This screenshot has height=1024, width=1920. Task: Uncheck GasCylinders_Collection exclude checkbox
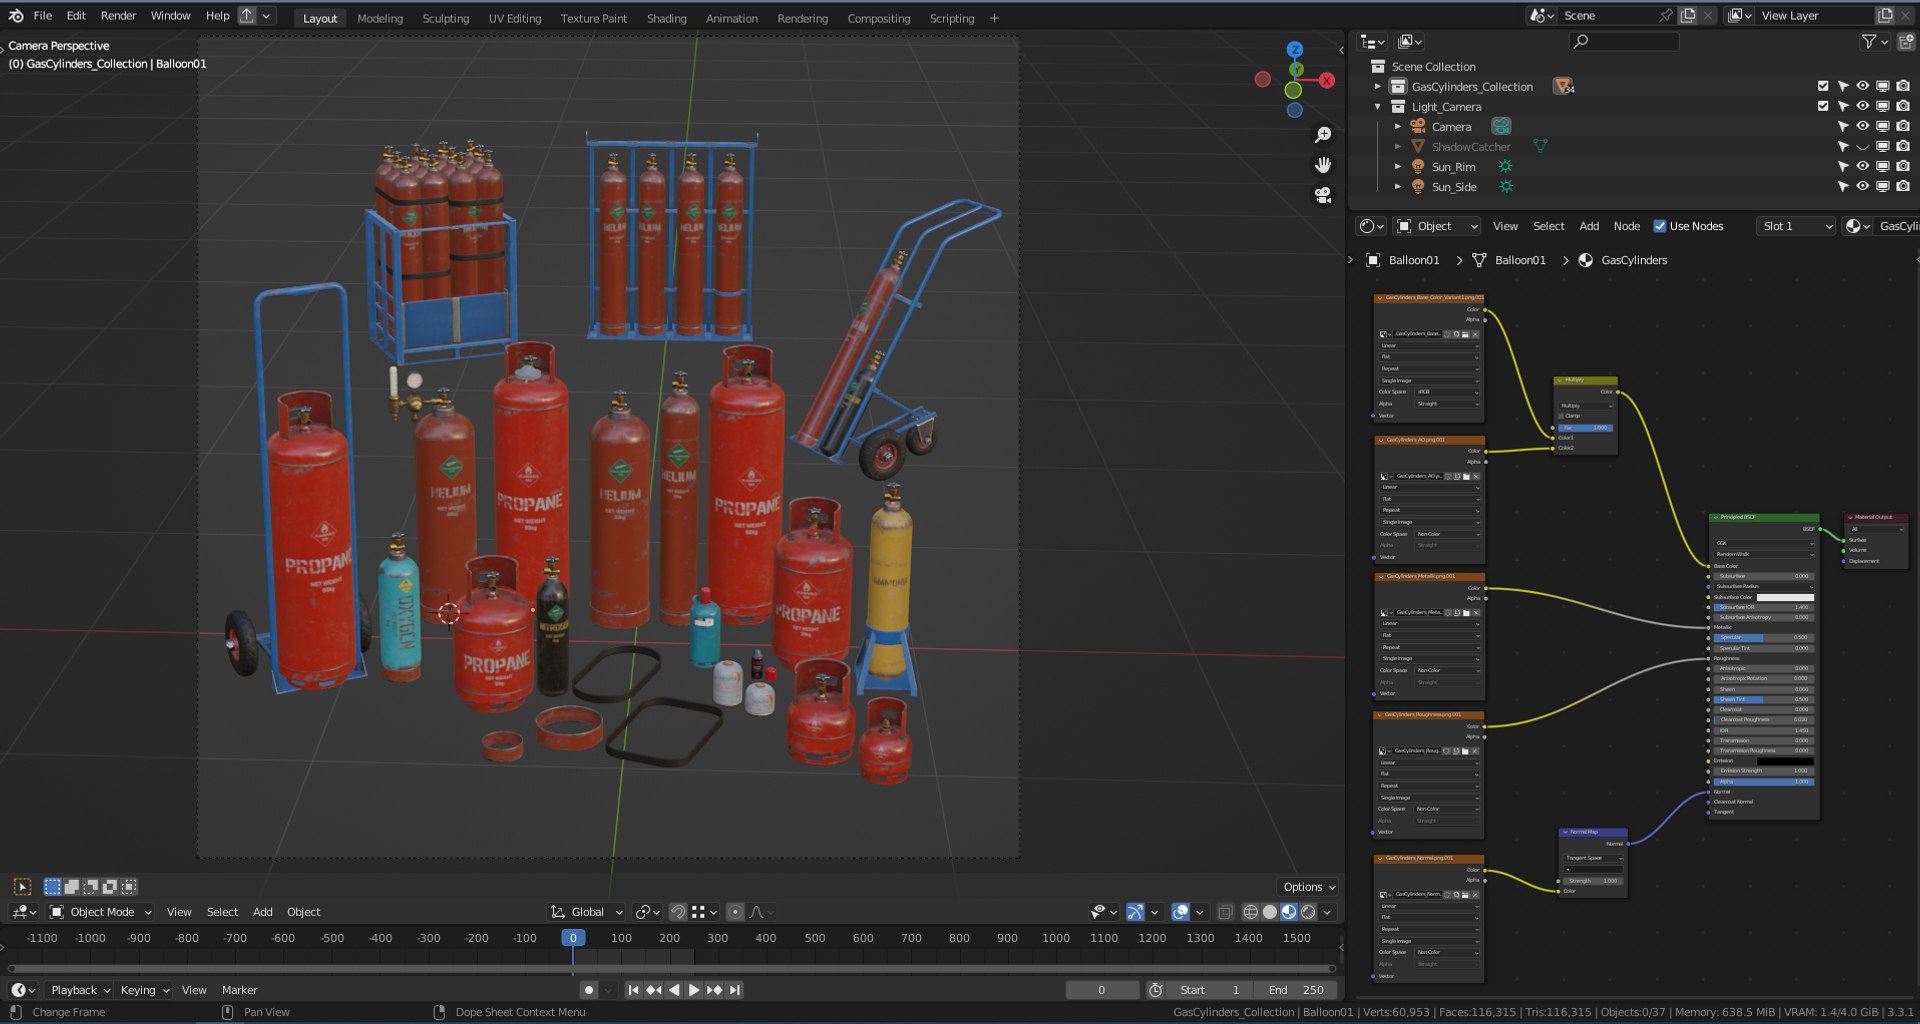coord(1823,87)
